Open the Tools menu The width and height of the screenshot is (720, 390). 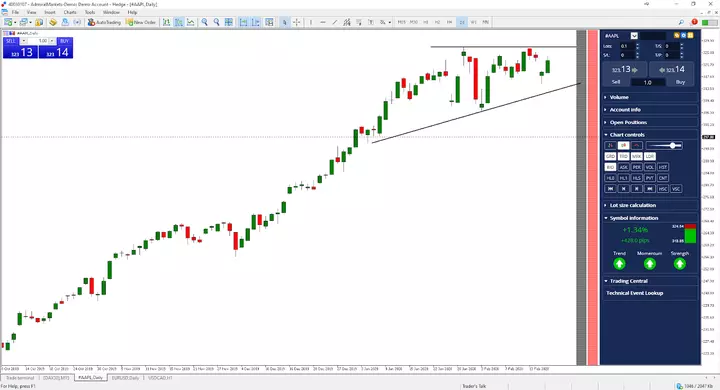pyautogui.click(x=90, y=12)
